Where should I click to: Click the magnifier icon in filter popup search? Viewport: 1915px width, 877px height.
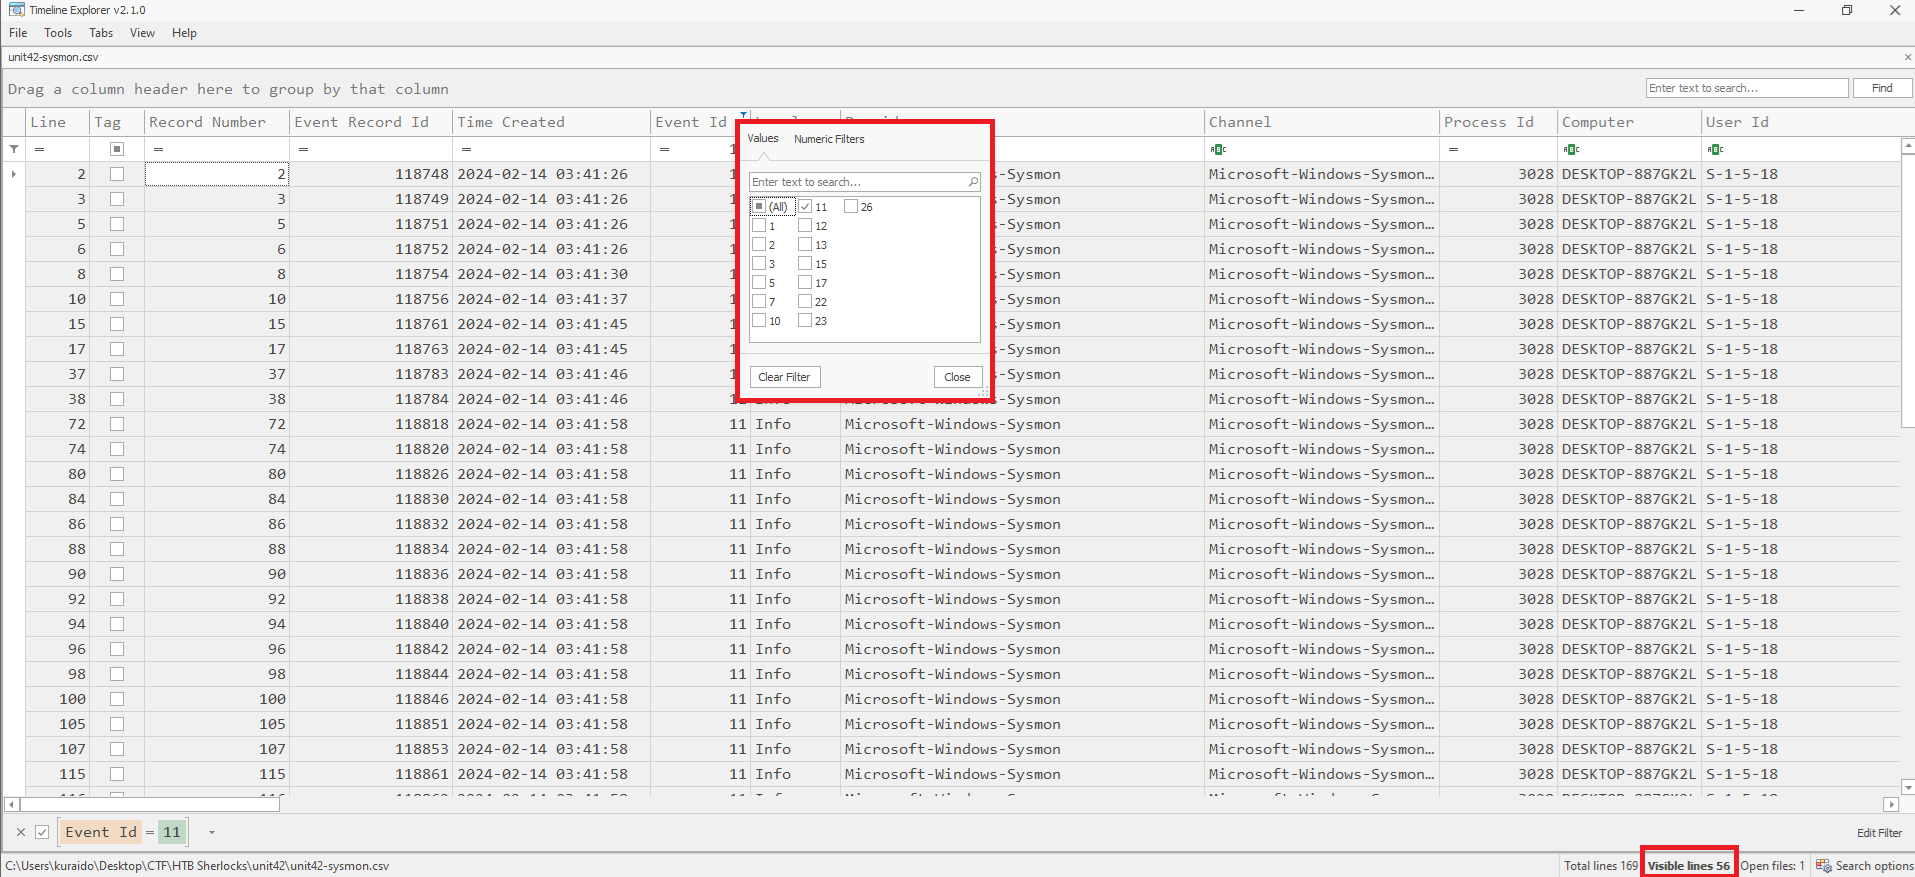click(972, 182)
